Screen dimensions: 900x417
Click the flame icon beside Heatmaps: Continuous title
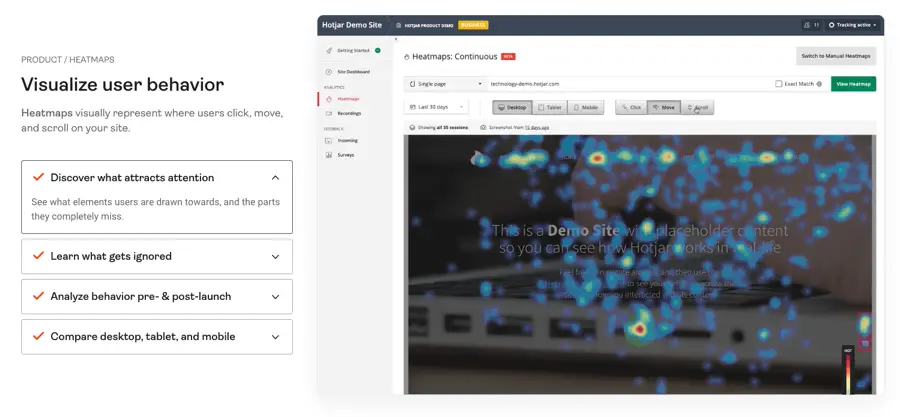(x=407, y=57)
